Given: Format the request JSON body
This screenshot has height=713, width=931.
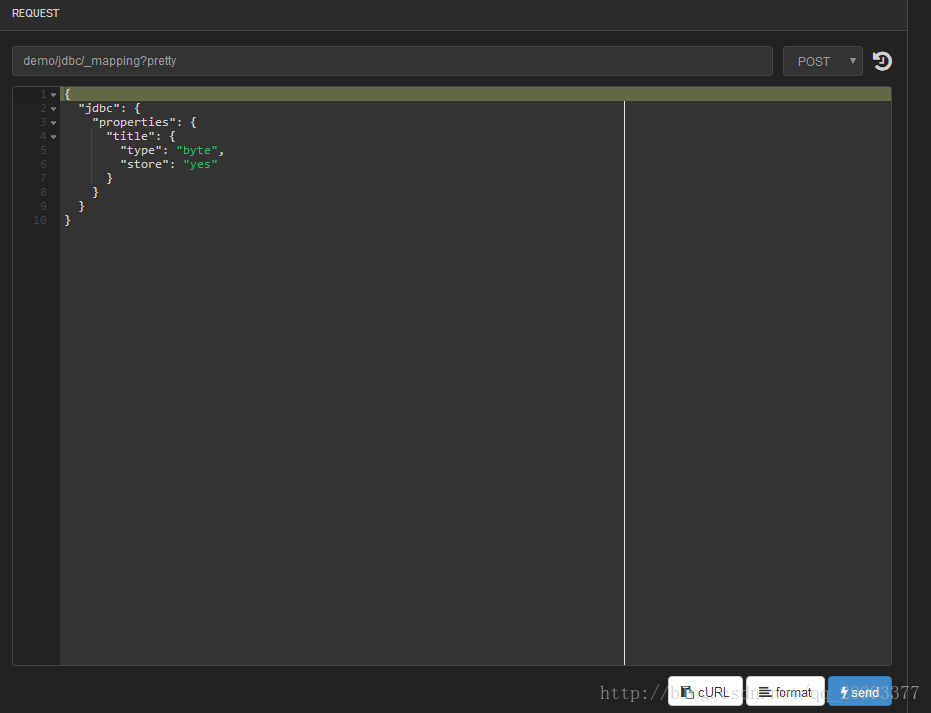Looking at the screenshot, I should 785,692.
